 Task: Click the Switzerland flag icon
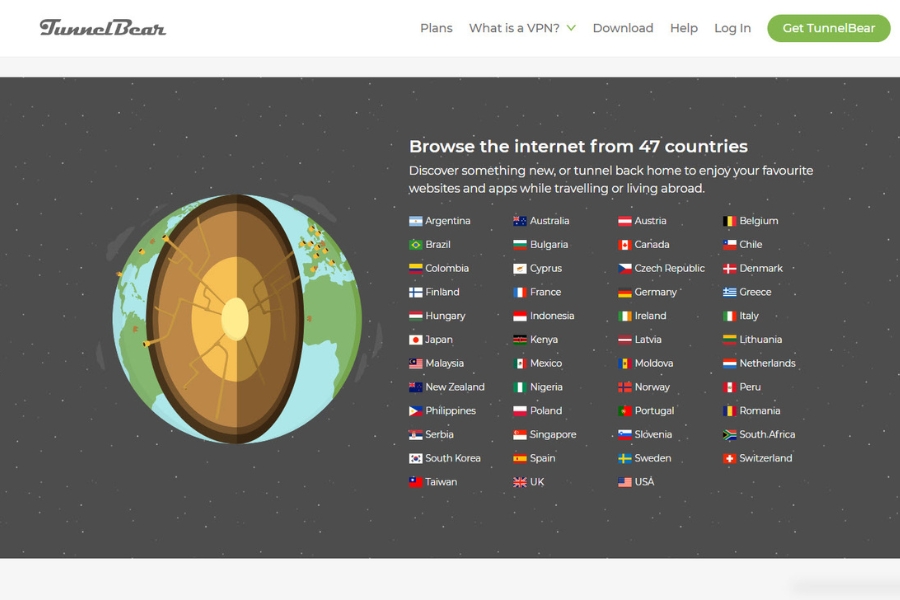[728, 458]
